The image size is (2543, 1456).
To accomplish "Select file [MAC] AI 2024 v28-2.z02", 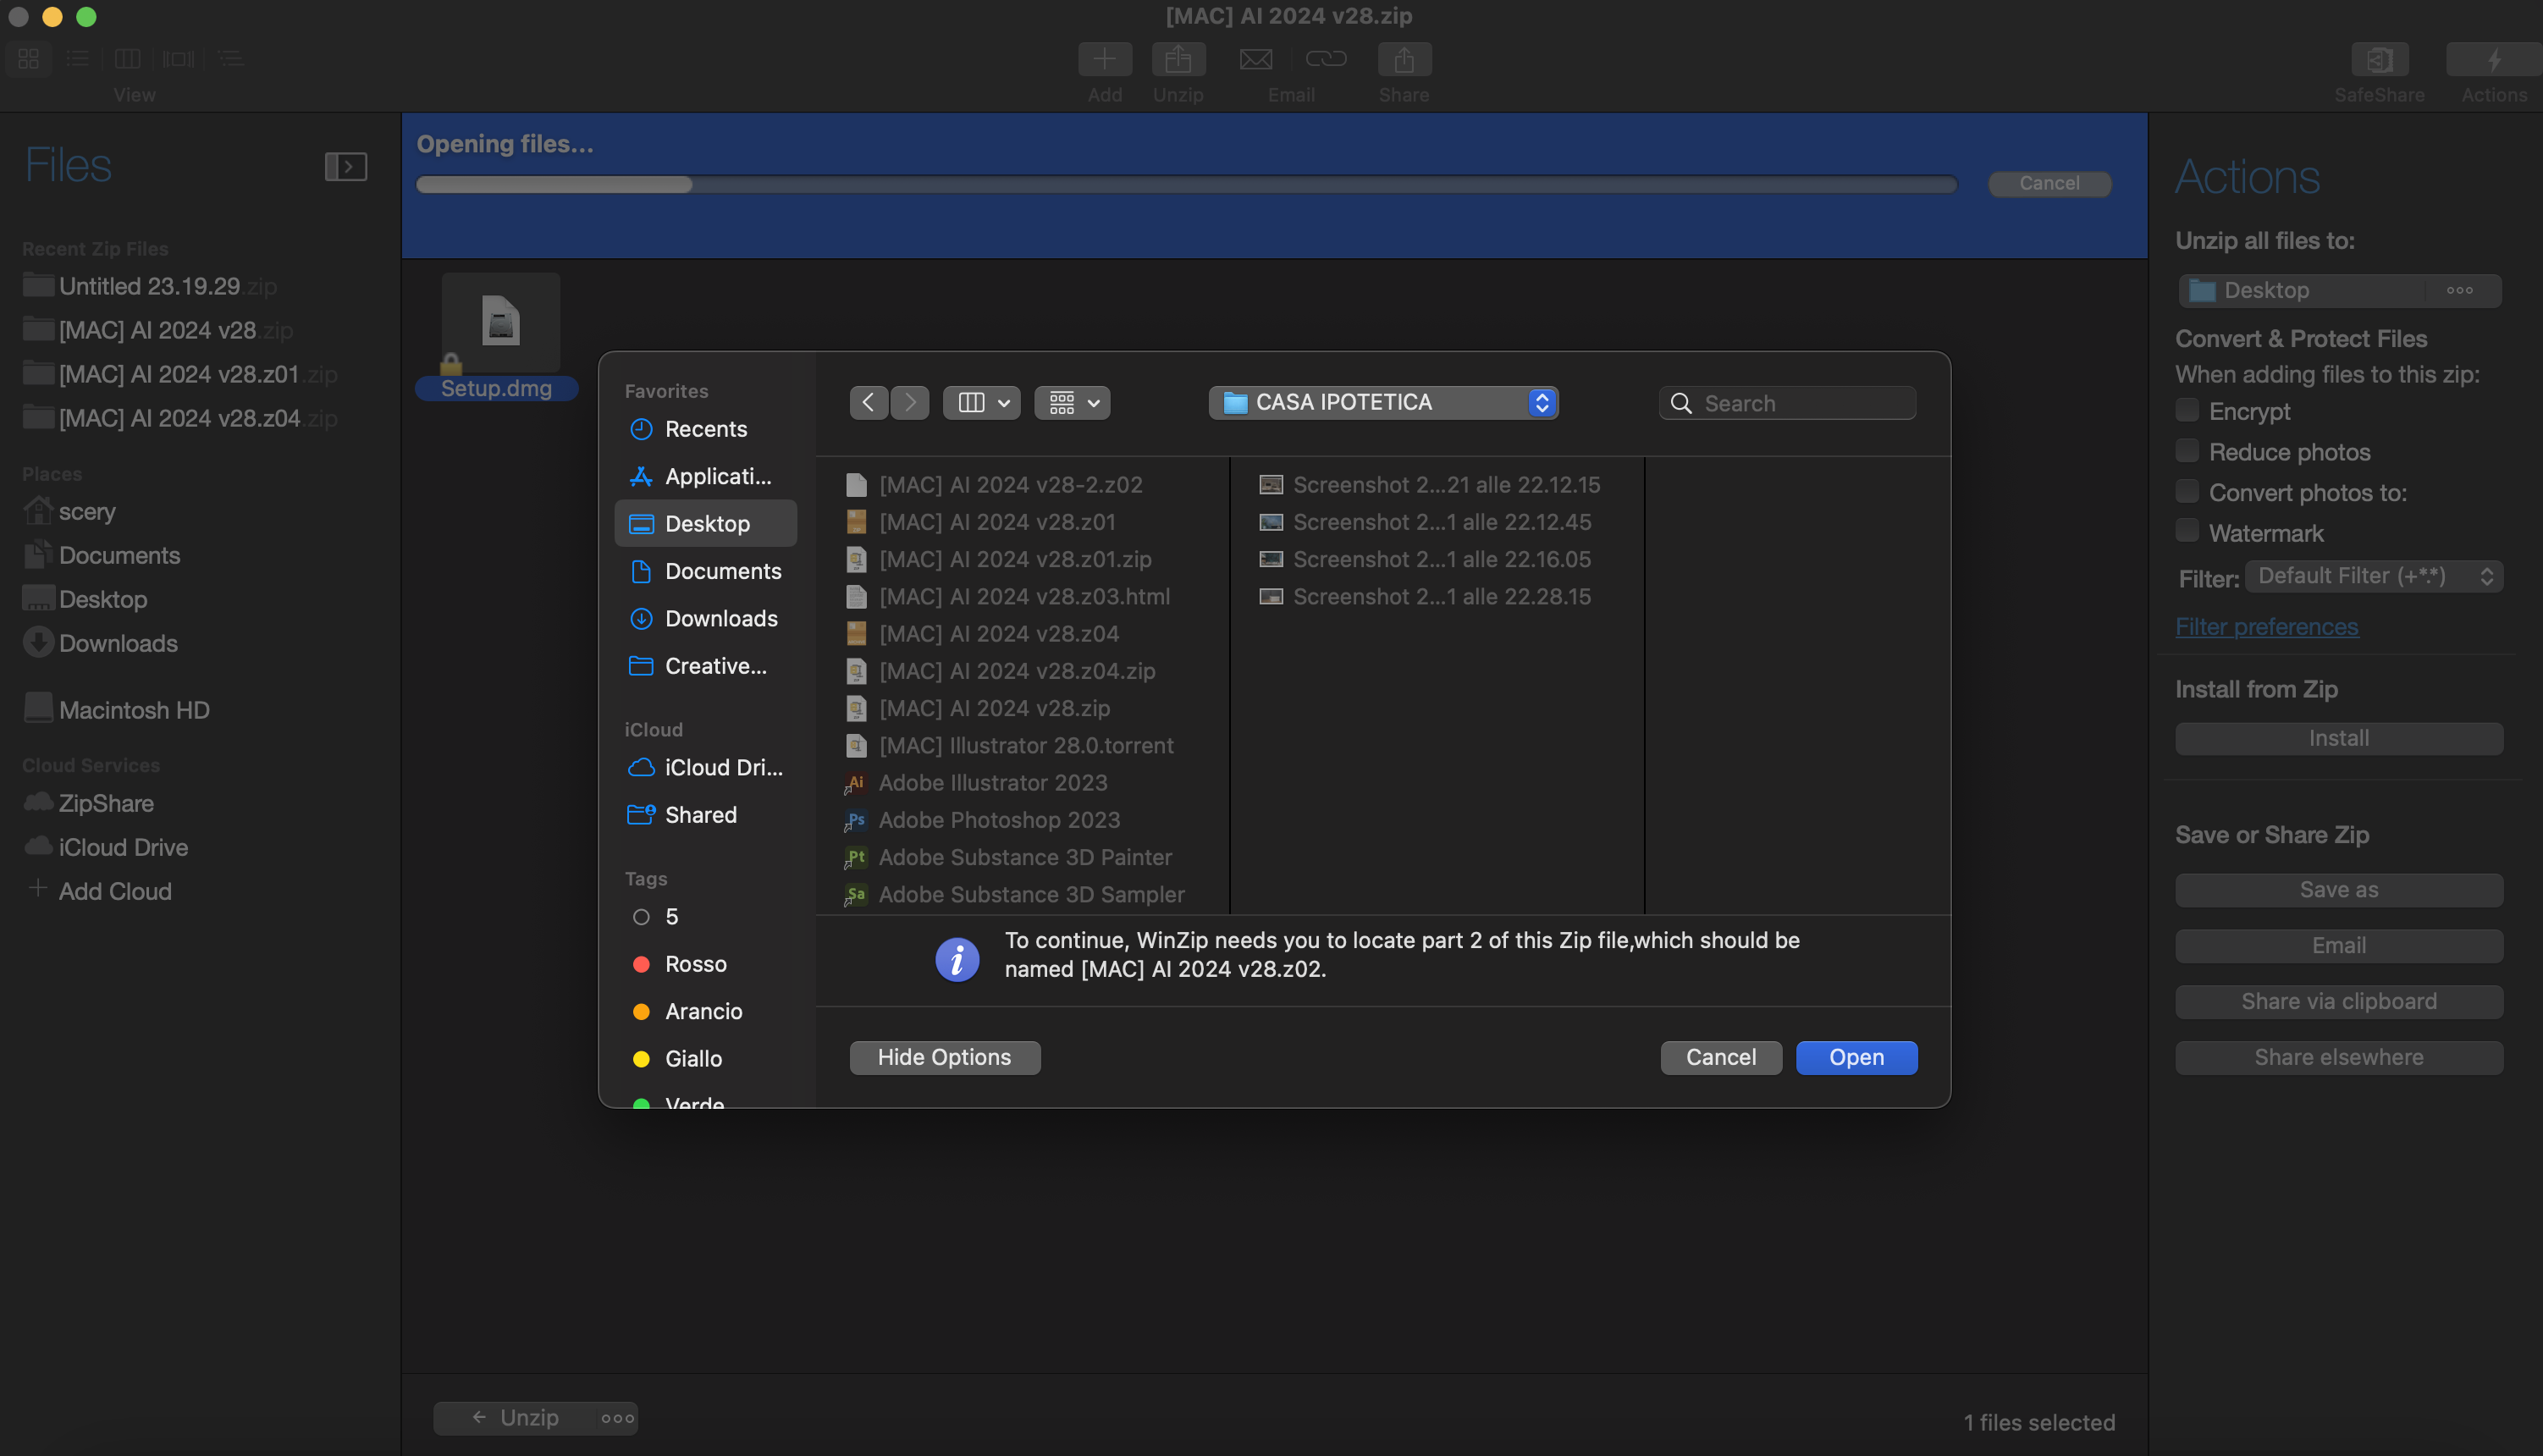I will click(x=1010, y=485).
